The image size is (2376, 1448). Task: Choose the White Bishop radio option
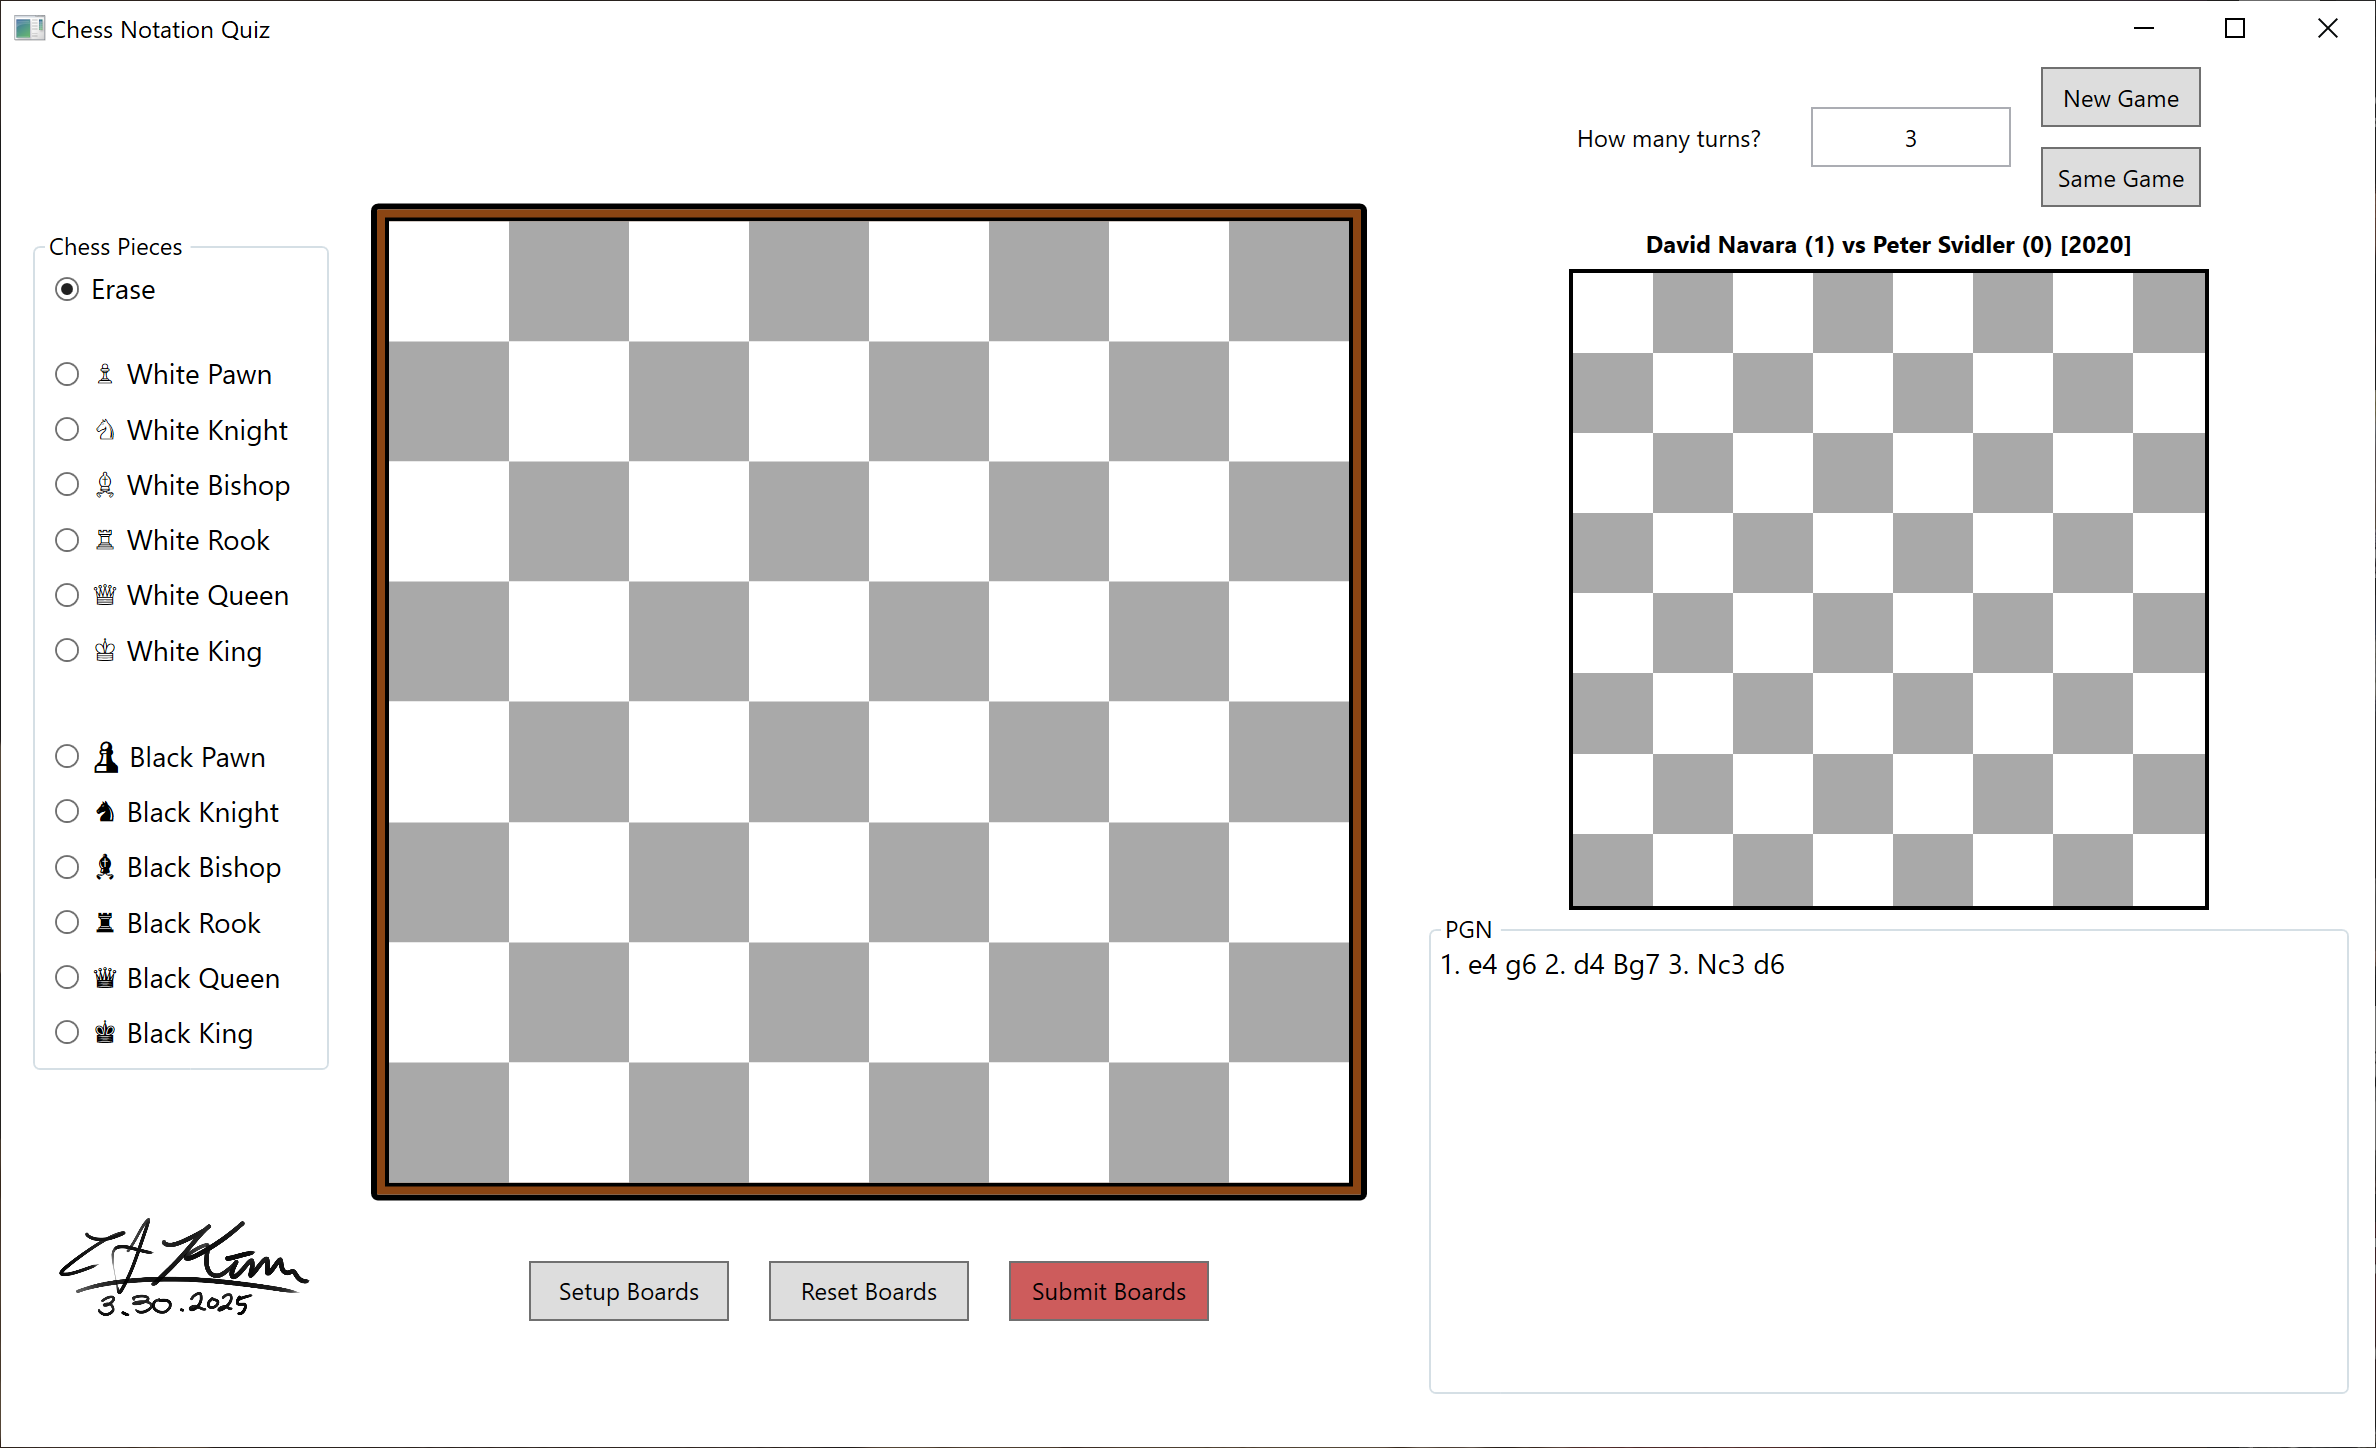tap(67, 485)
